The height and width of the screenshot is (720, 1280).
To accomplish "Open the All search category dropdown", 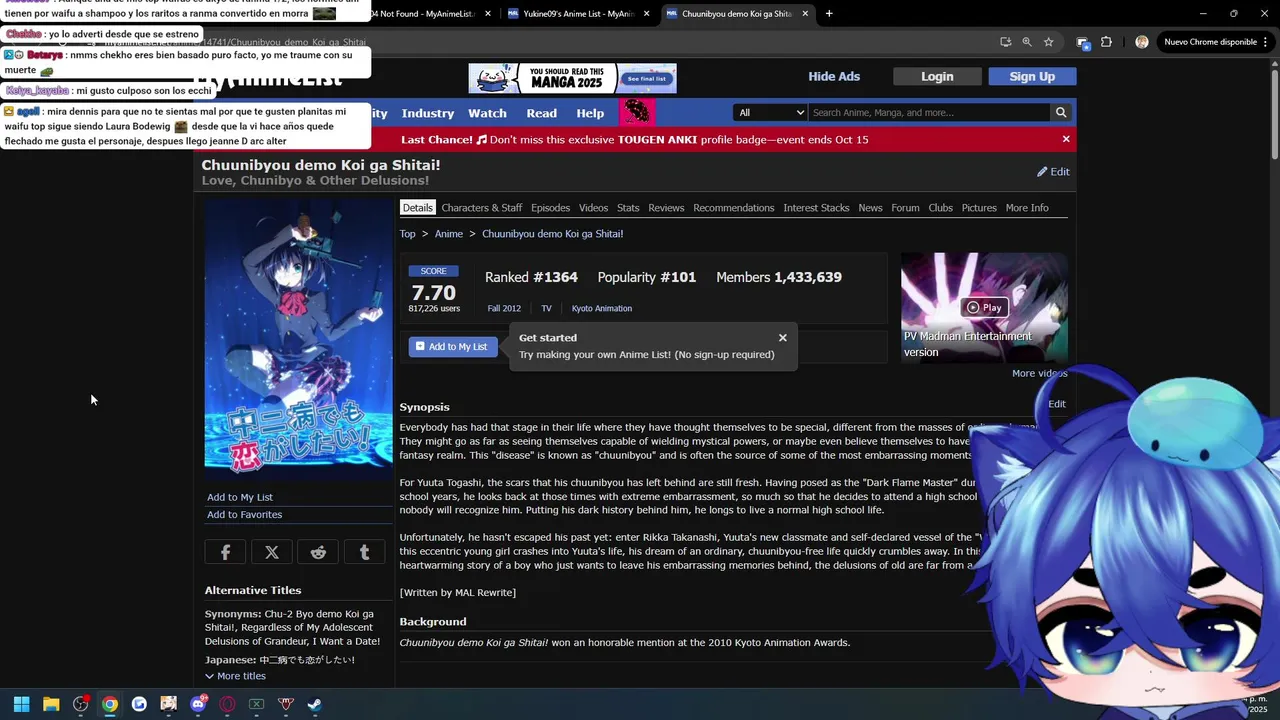I will [x=770, y=112].
